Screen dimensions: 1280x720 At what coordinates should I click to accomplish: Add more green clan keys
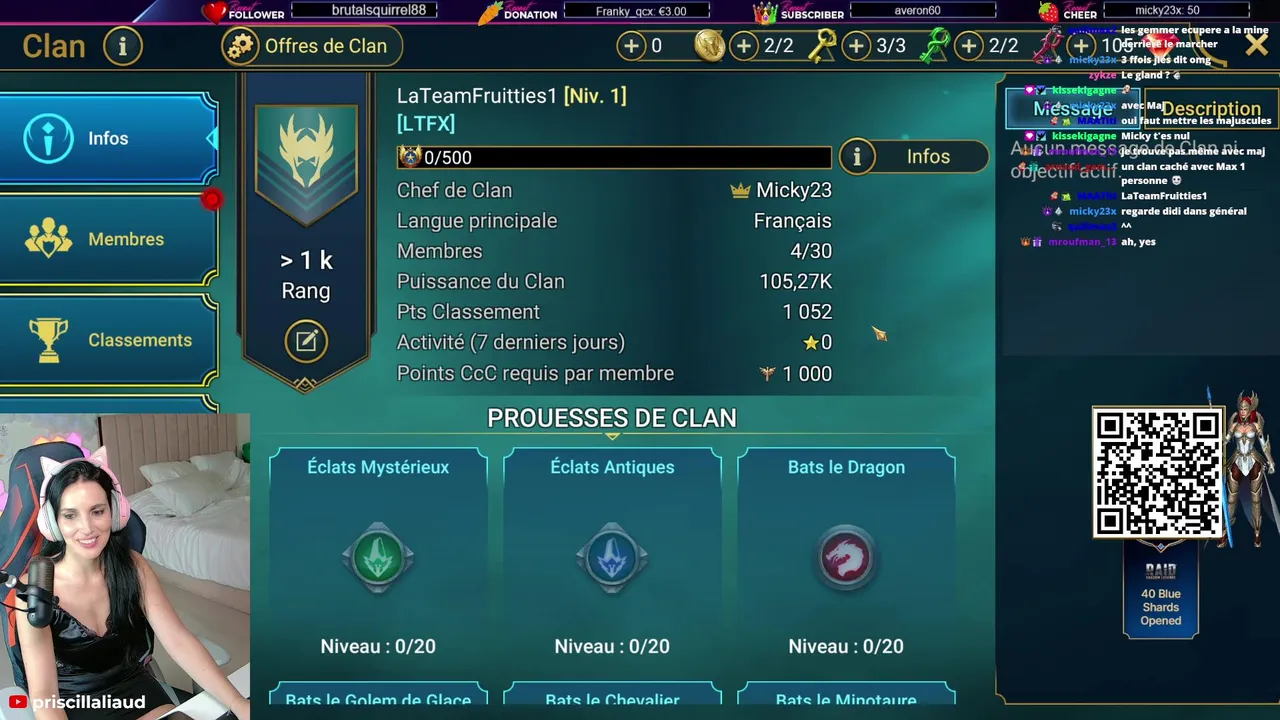click(x=856, y=46)
